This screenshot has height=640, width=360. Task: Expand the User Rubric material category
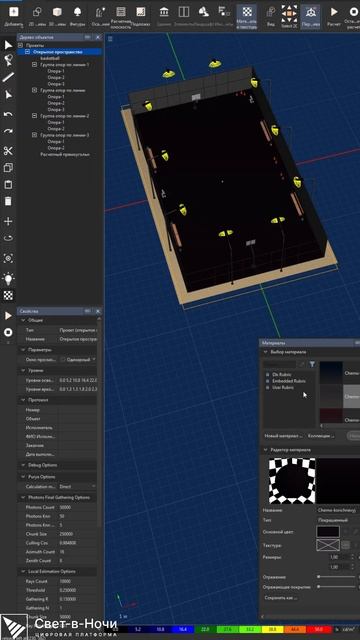click(x=268, y=387)
